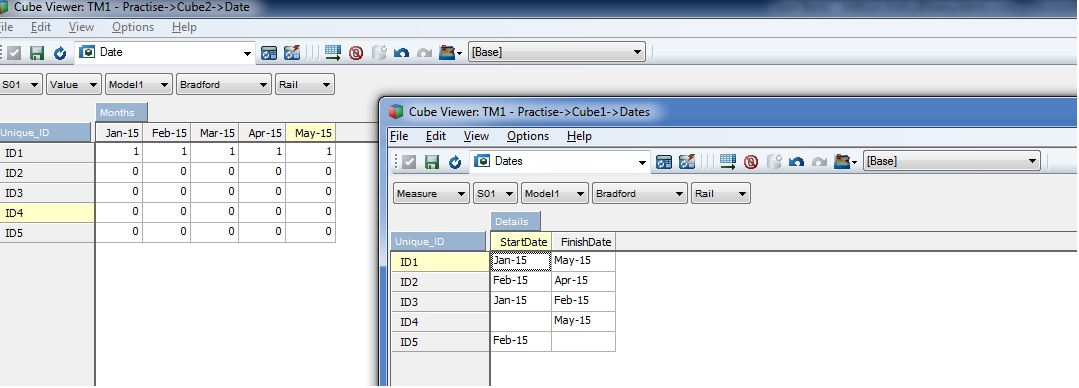Click the greyed auto-recalculate checkmark icon in Cube2 window
This screenshot has width=1079, height=388.
click(x=14, y=53)
